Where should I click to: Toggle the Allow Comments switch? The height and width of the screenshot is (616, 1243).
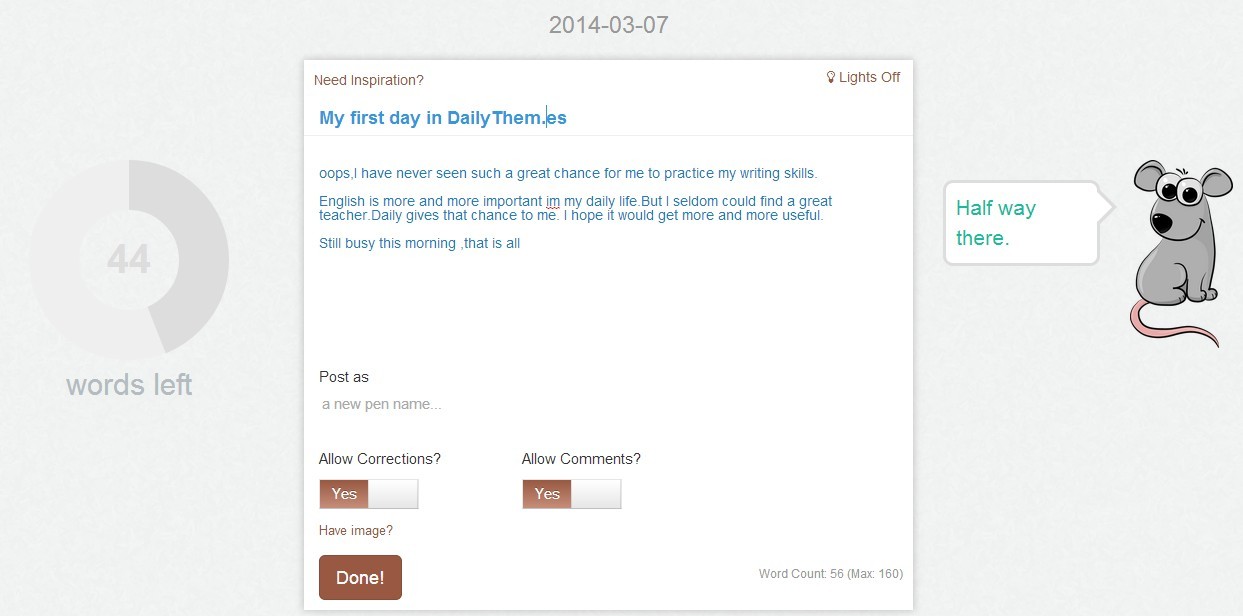(x=571, y=494)
